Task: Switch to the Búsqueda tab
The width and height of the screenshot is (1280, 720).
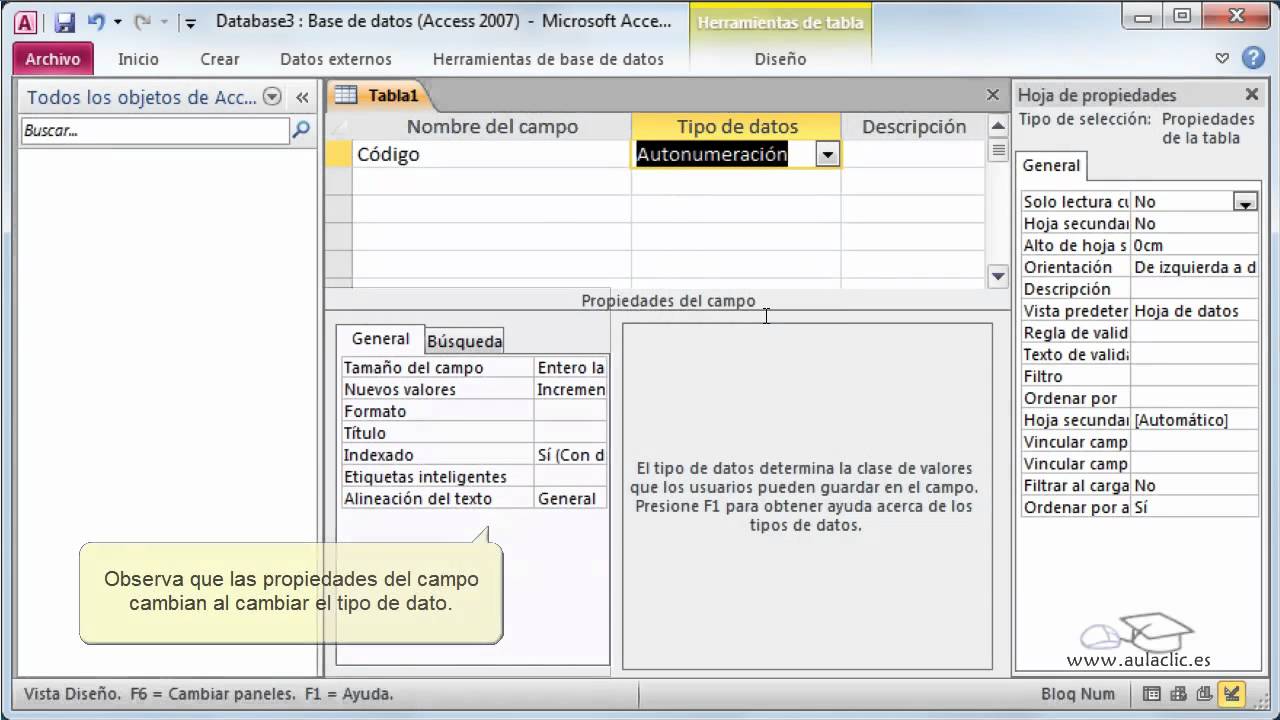Action: point(465,341)
